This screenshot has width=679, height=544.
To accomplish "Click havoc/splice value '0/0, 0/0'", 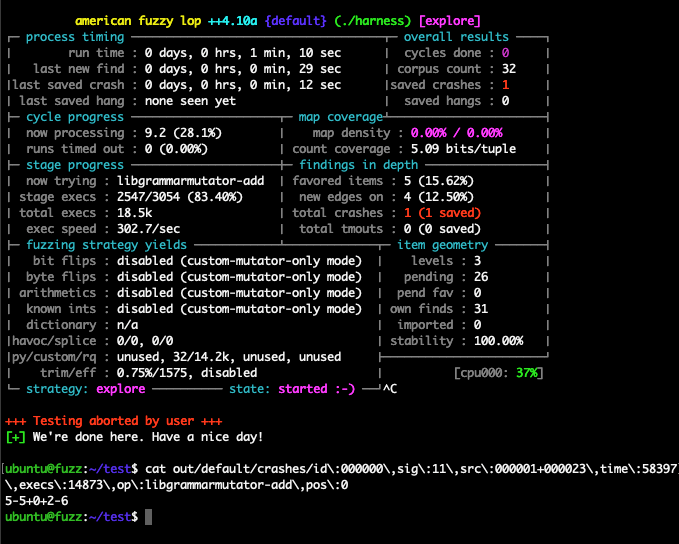I will pyautogui.click(x=145, y=341).
